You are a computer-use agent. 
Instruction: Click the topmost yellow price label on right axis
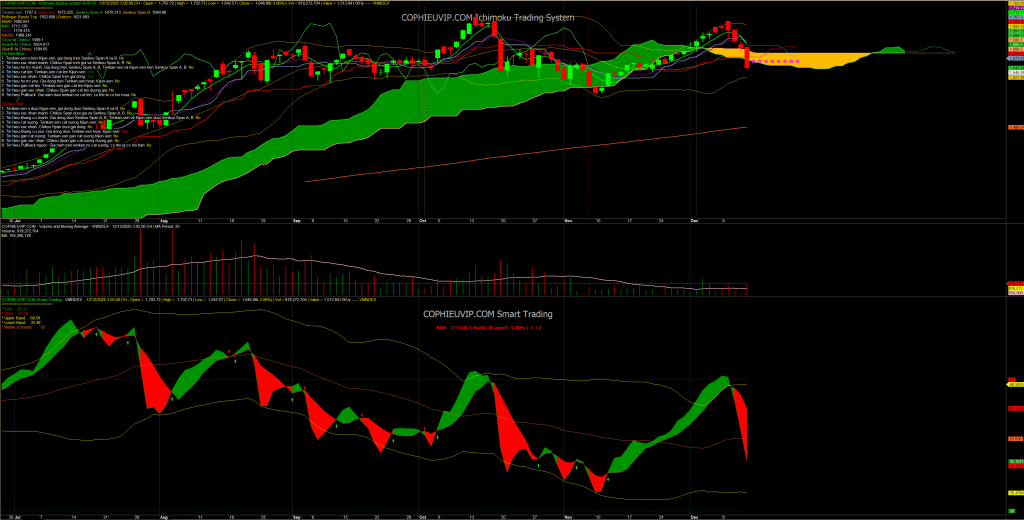[x=1013, y=5]
